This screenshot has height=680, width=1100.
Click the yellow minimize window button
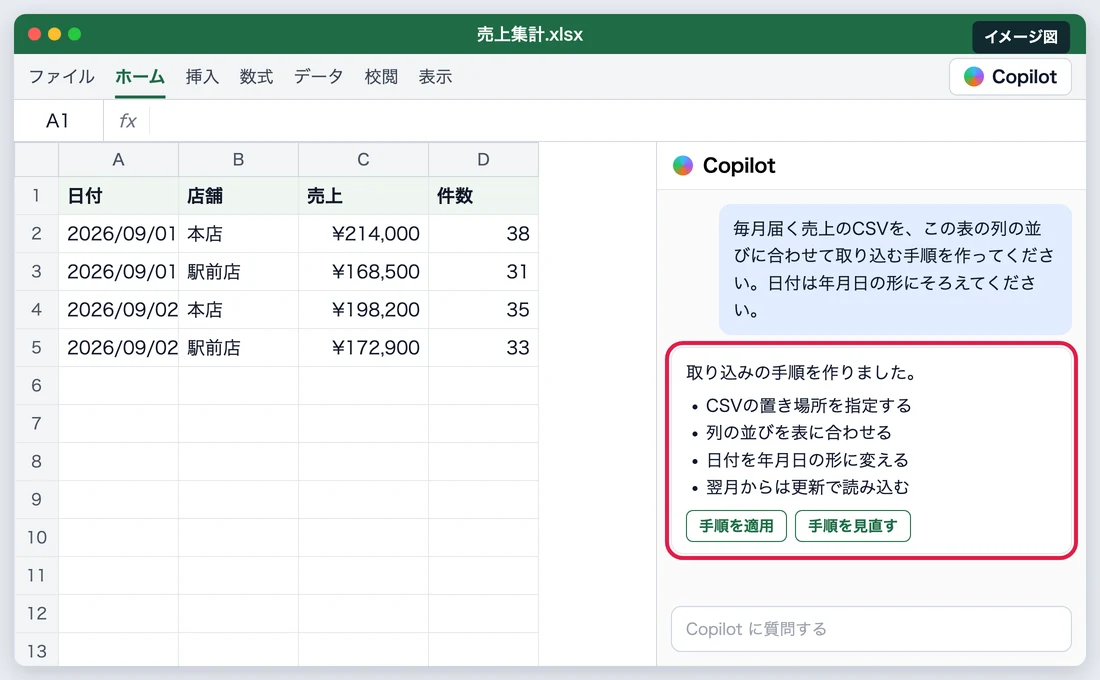click(x=54, y=34)
